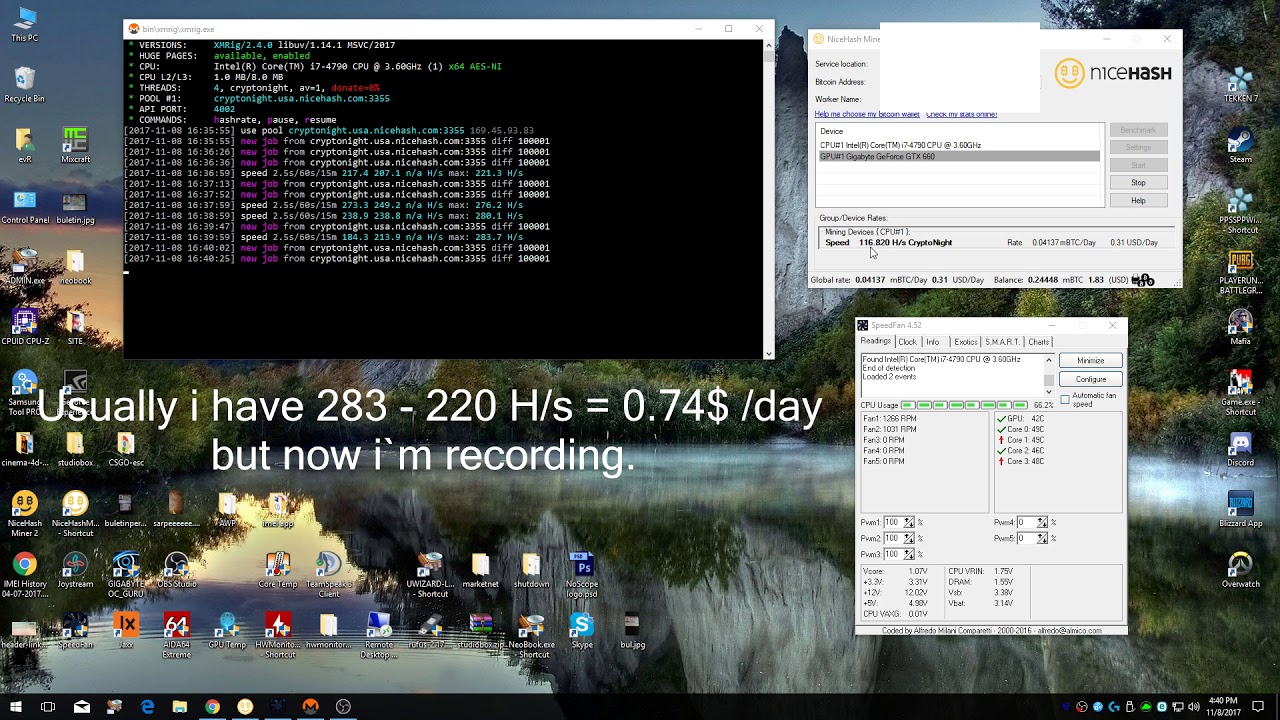Viewport: 1280px width, 720px height.
Task: Open Google Chrome from the taskbar
Action: point(213,706)
